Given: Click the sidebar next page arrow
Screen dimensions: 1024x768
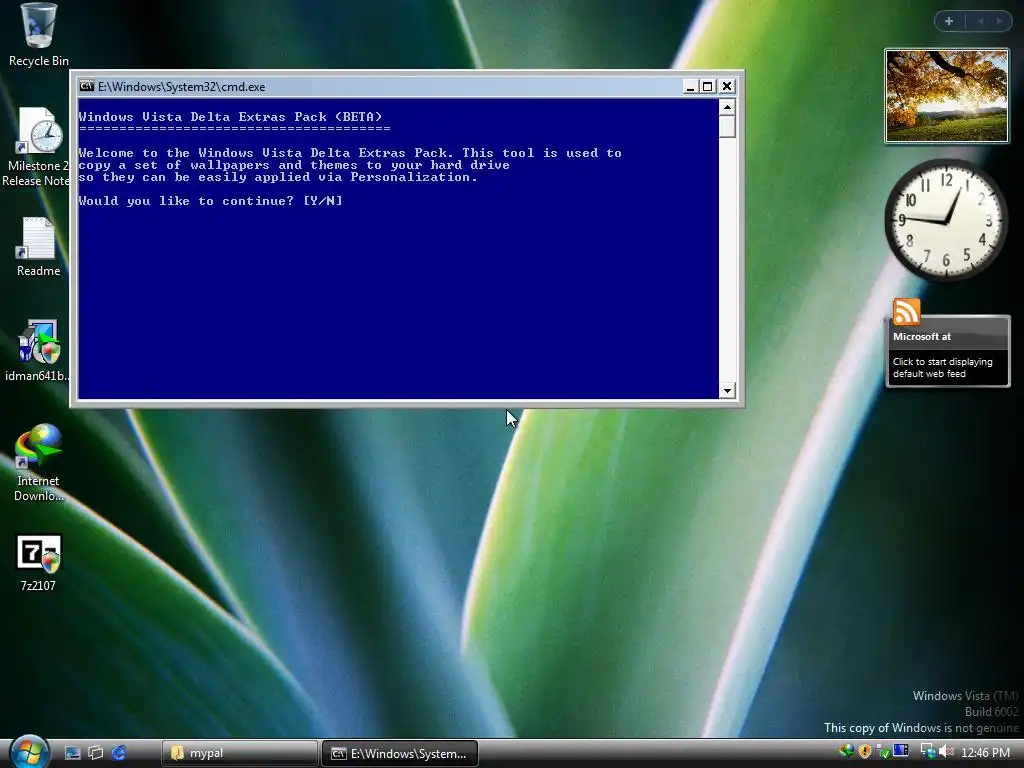Looking at the screenshot, I should coord(999,21).
